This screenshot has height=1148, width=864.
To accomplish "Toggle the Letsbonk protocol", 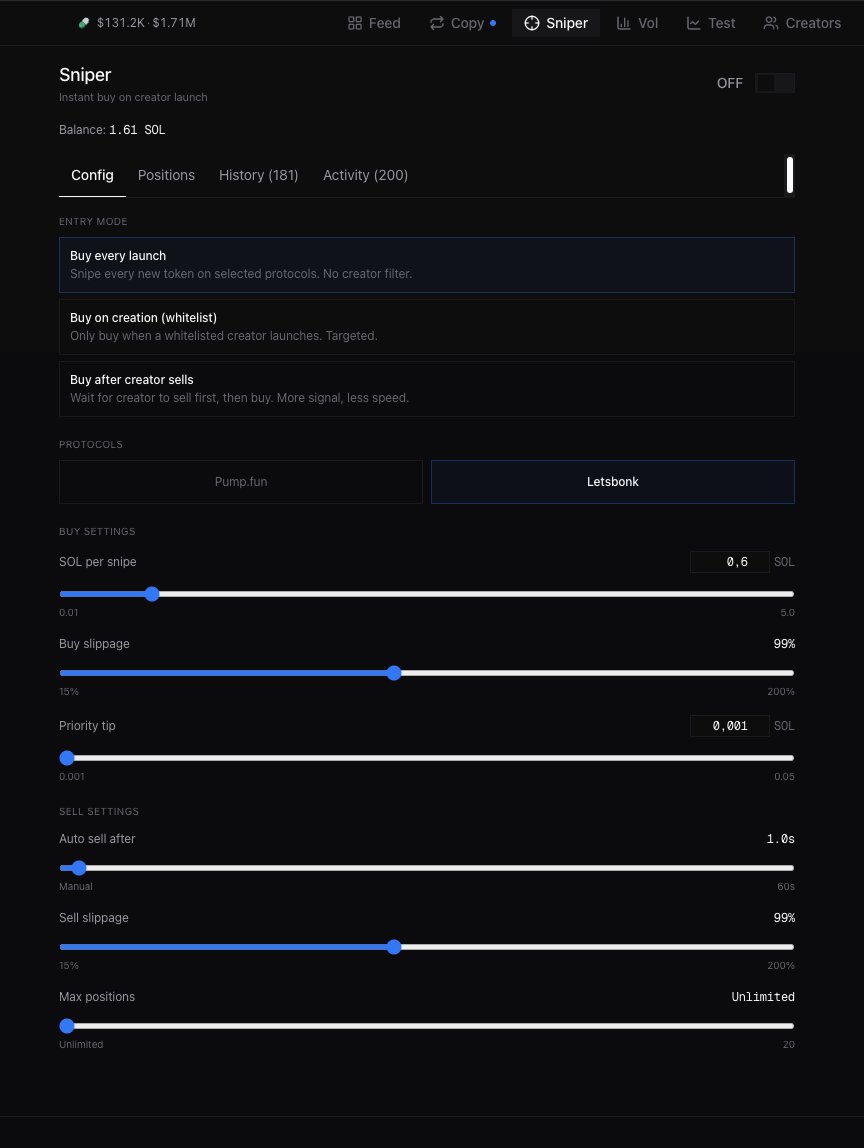I will (613, 482).
